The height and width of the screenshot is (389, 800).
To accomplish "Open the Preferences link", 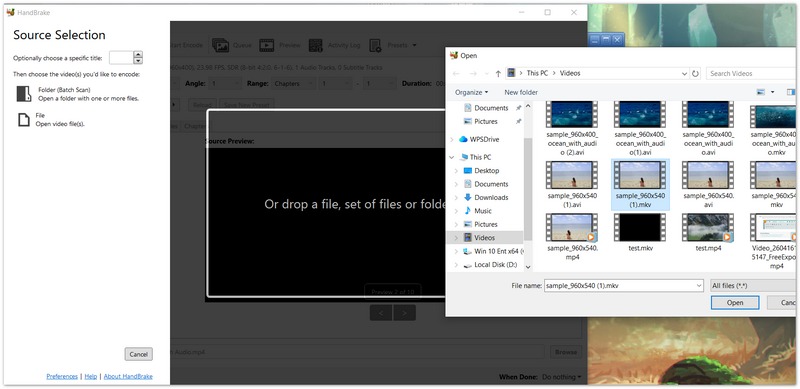I will 62,376.
